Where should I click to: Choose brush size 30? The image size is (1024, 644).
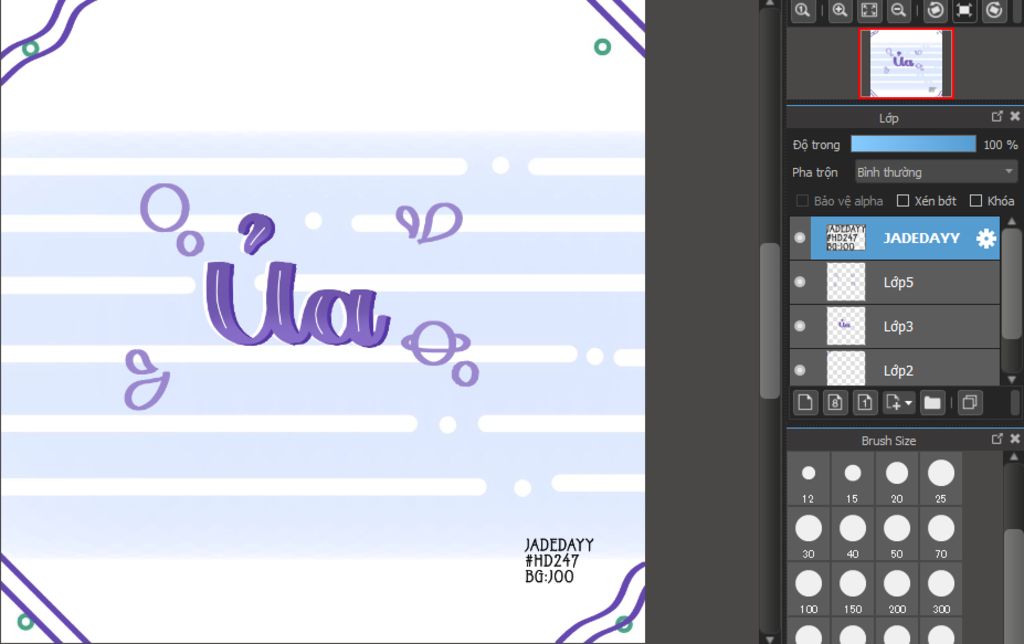pos(808,534)
